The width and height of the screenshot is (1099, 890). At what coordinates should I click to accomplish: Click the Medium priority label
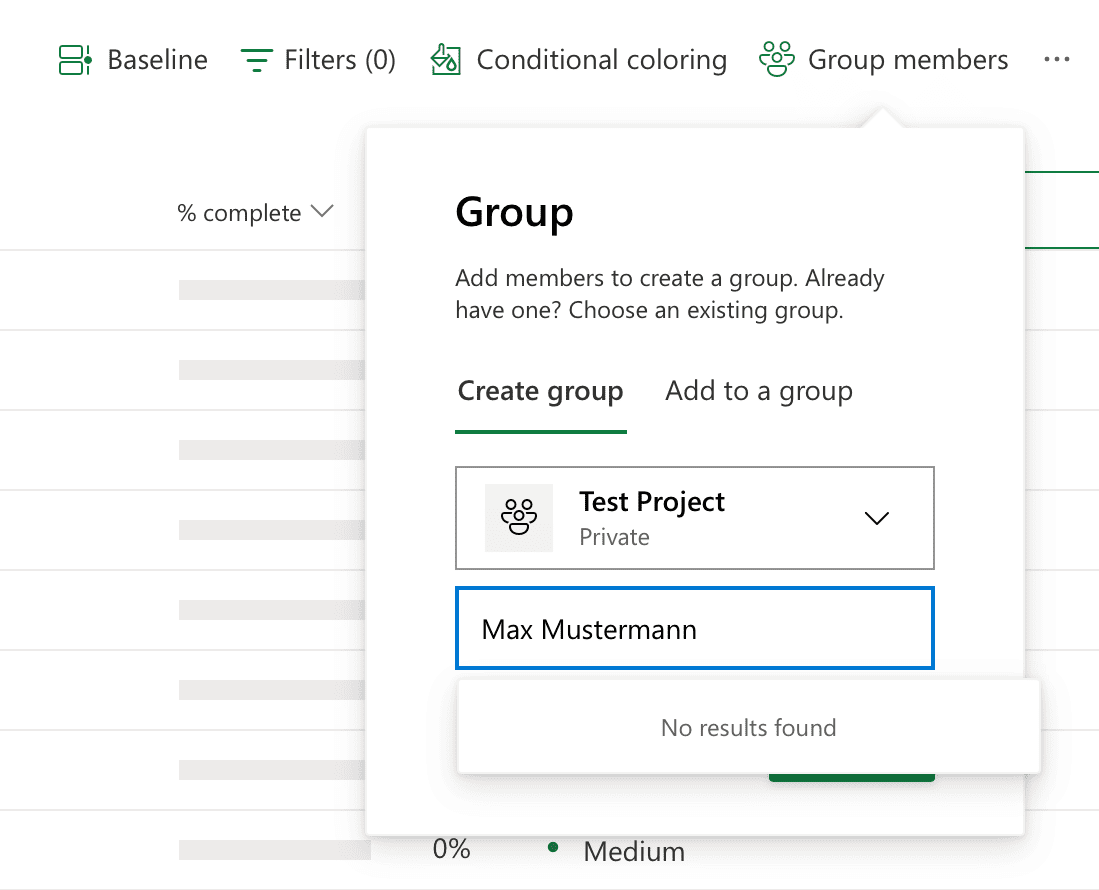point(634,851)
